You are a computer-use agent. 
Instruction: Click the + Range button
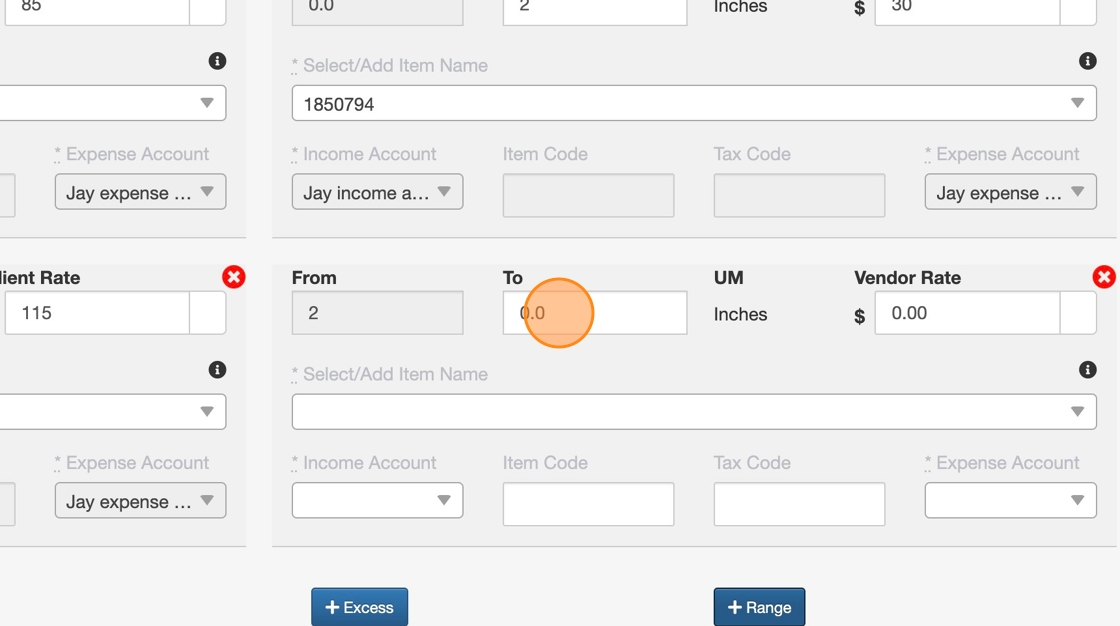click(x=759, y=607)
